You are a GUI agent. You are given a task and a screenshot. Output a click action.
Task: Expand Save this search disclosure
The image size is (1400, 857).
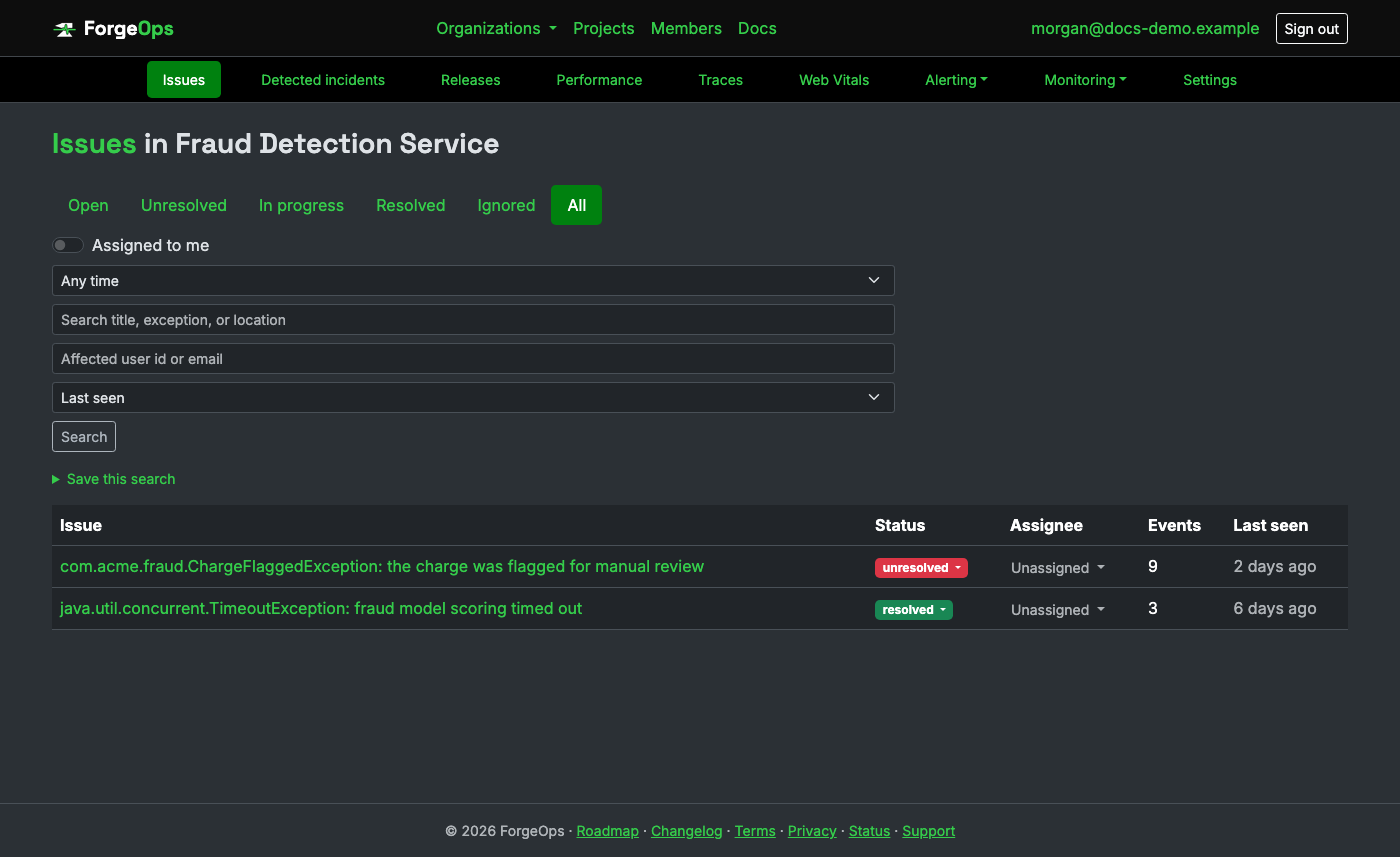[114, 479]
